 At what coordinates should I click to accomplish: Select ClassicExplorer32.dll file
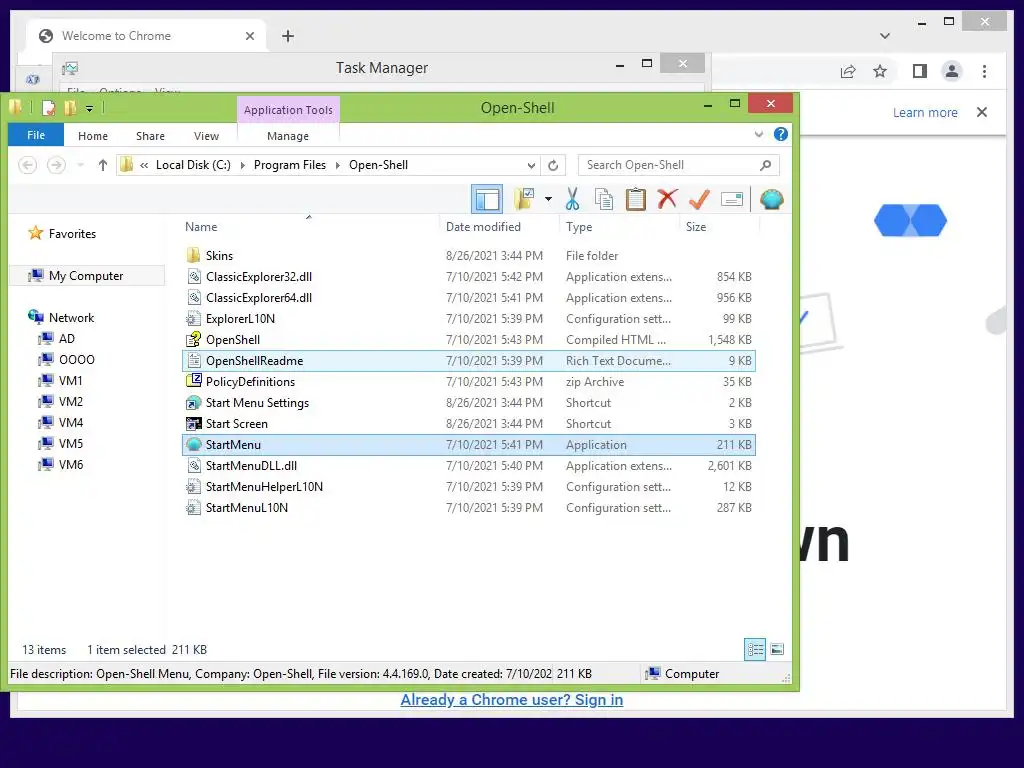pyautogui.click(x=259, y=276)
